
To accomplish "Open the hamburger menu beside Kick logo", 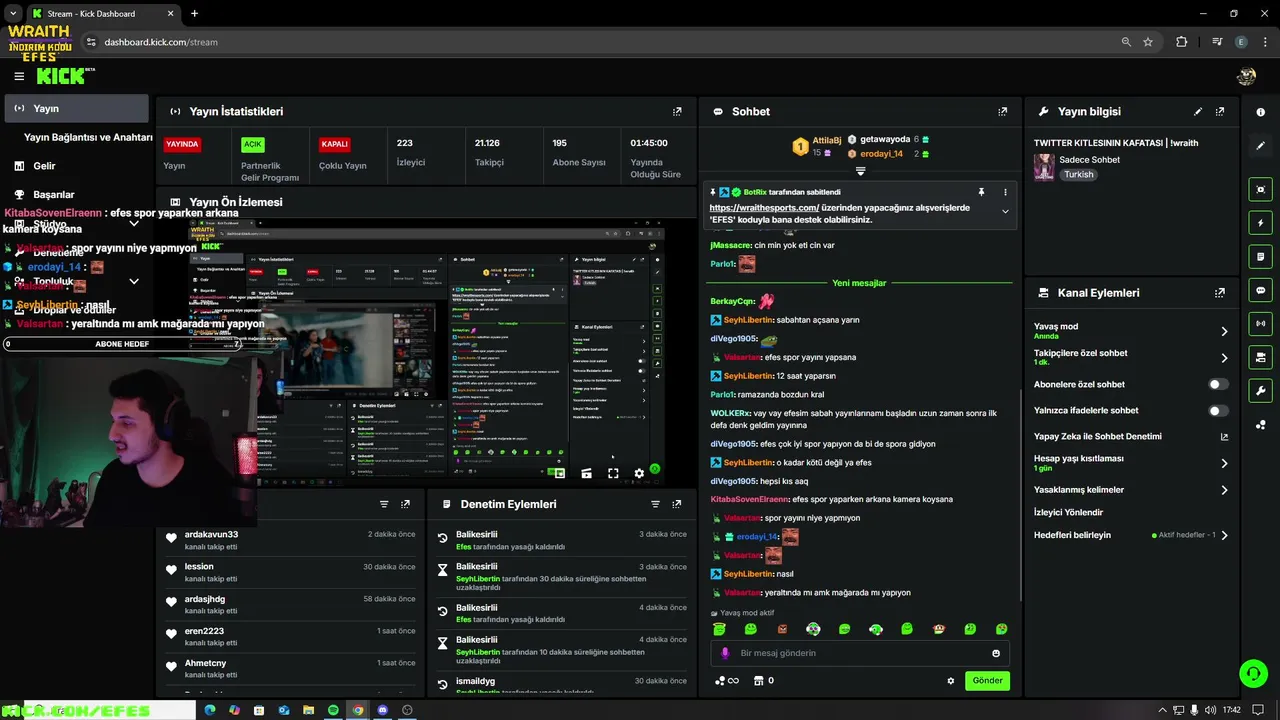I will (19, 76).
